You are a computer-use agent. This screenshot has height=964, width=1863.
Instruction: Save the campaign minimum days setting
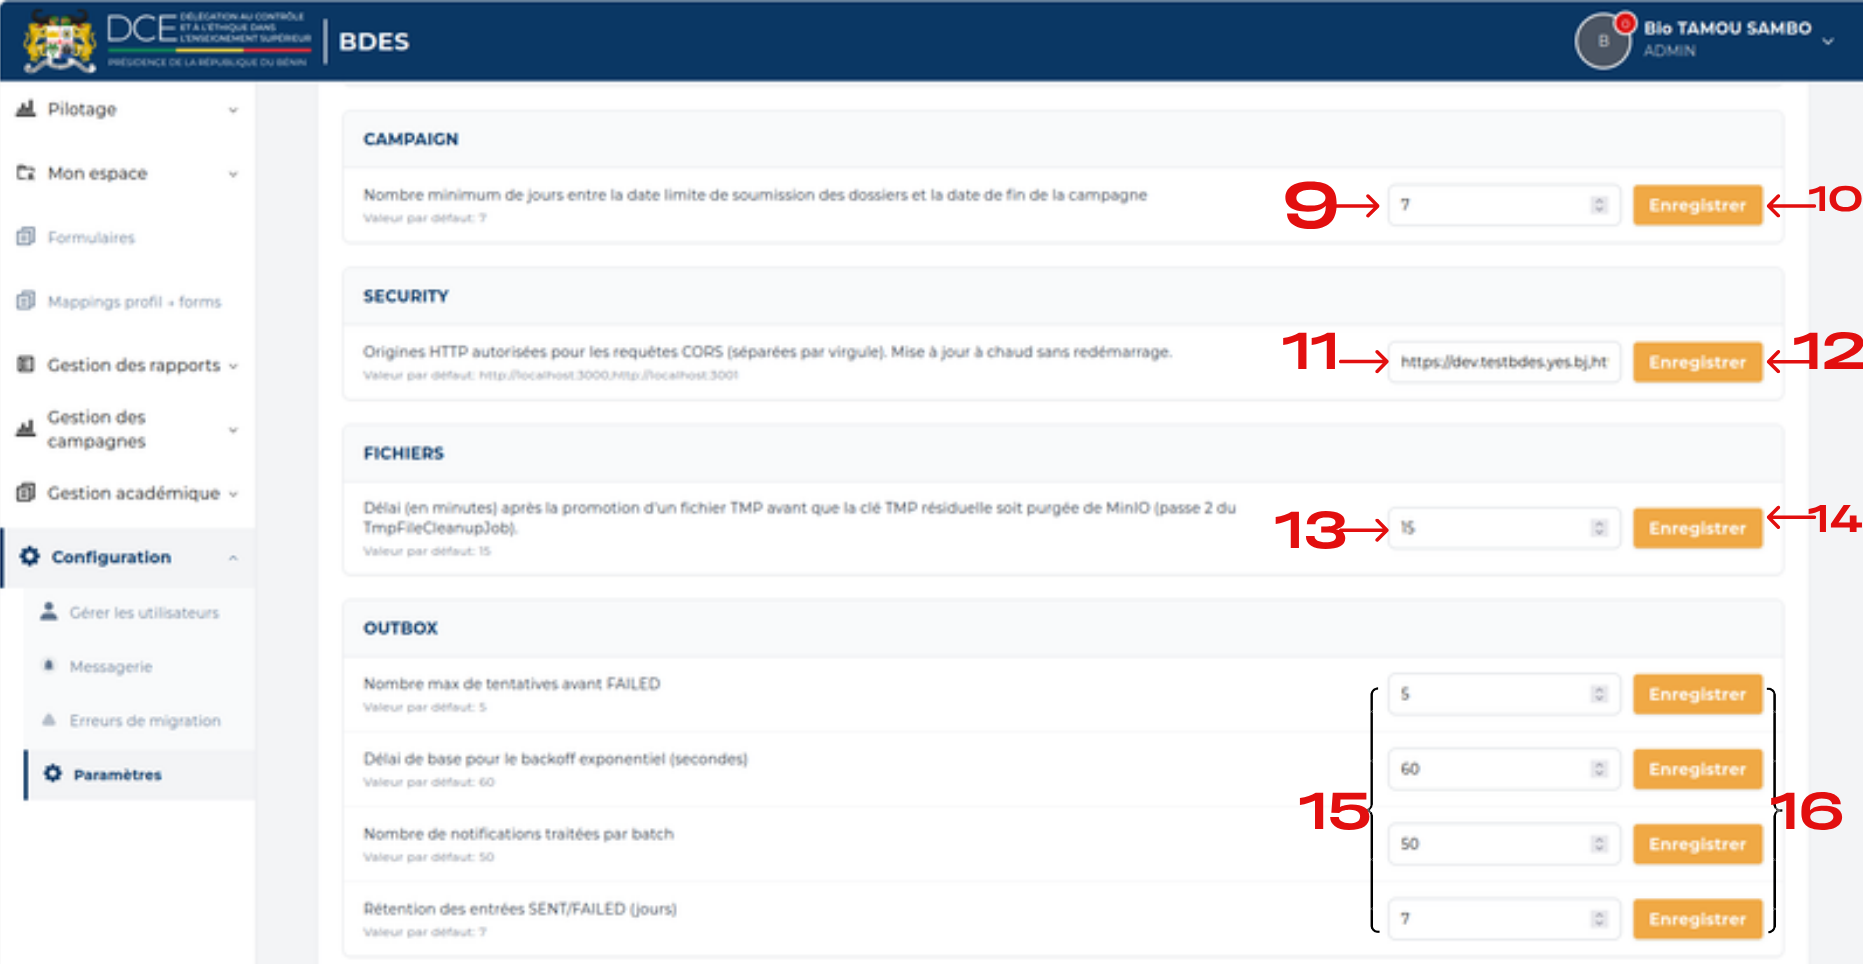pyautogui.click(x=1697, y=205)
